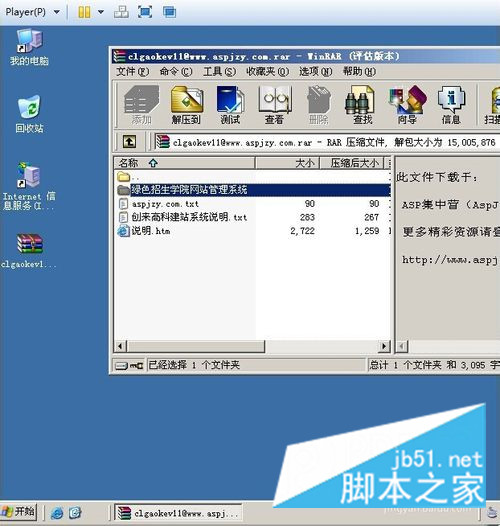Expand the dropdown arrow beside pause button
The width and height of the screenshot is (500, 526).
pyautogui.click(x=101, y=12)
